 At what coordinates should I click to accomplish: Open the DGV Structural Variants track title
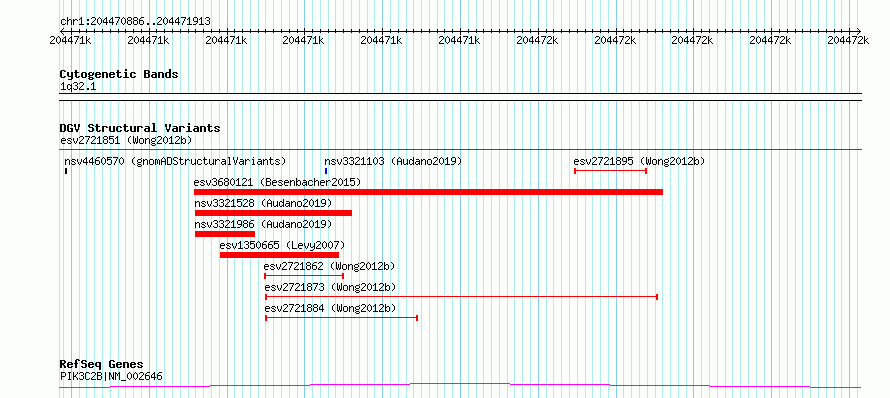[140, 128]
